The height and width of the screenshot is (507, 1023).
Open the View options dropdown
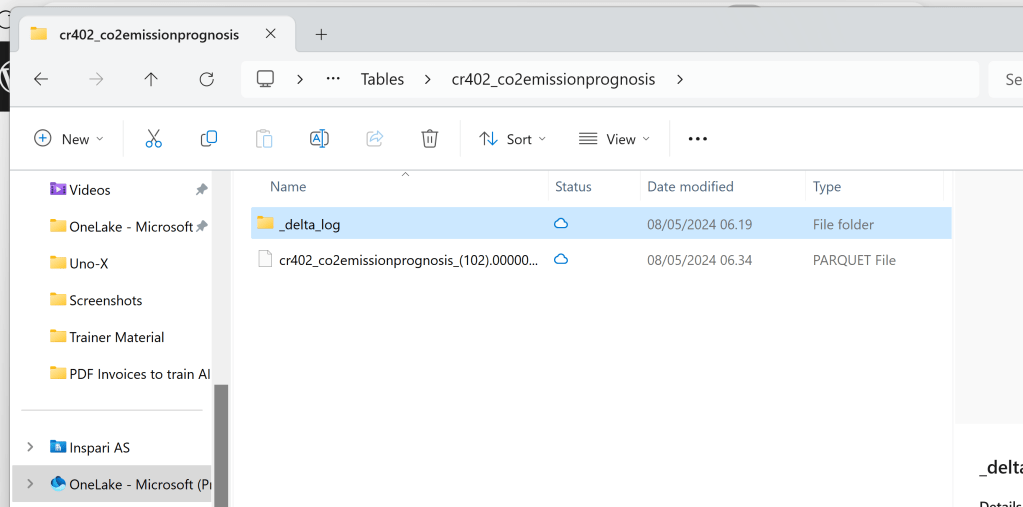click(x=614, y=139)
